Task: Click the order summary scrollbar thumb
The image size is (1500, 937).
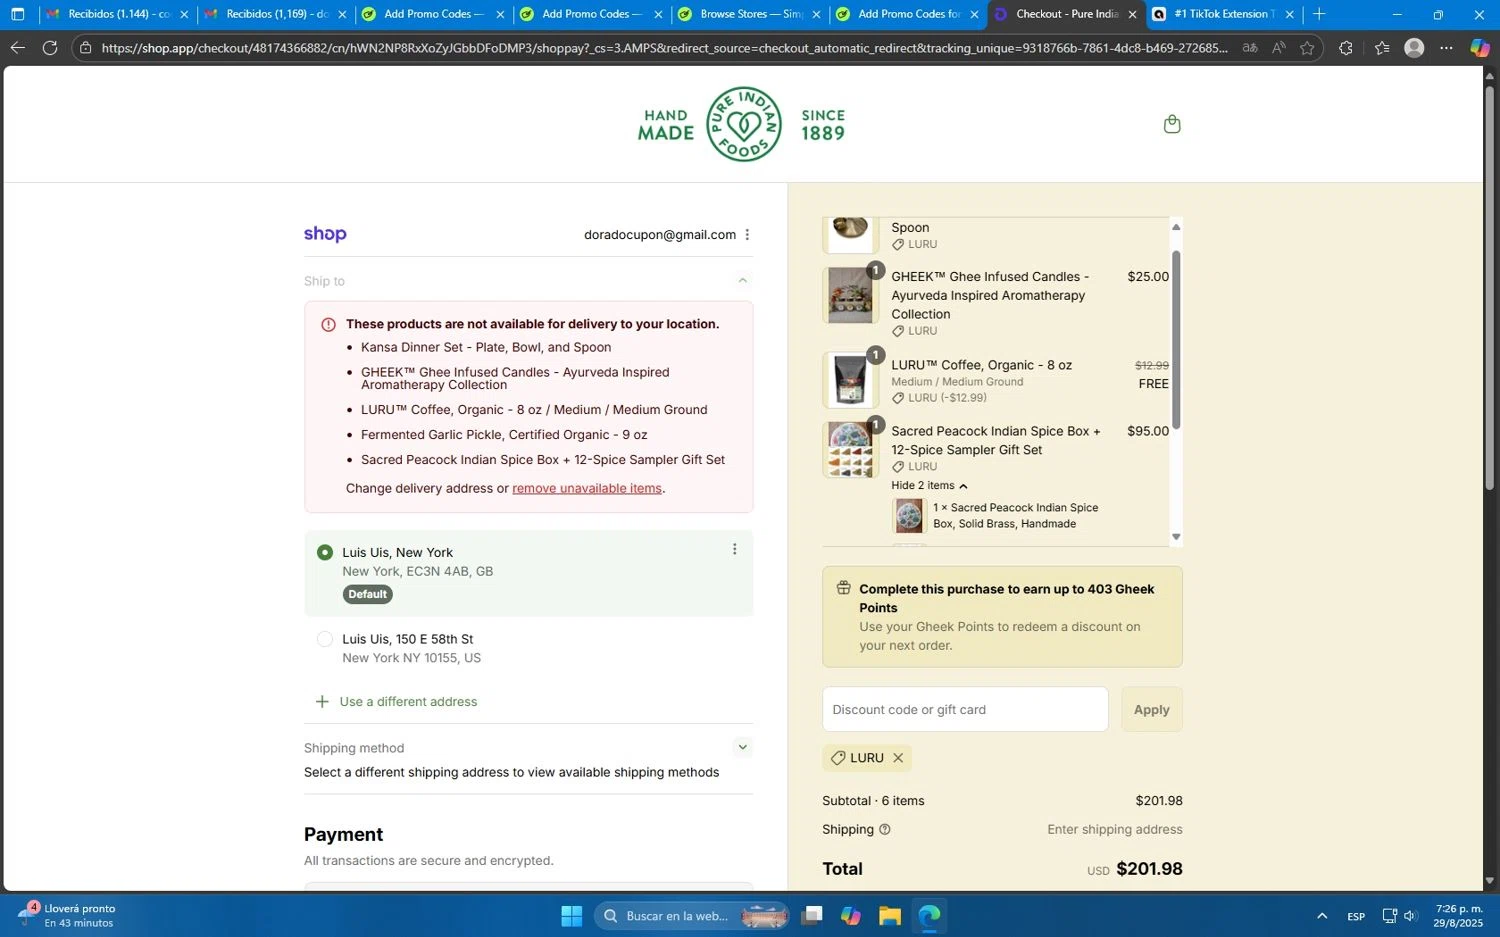Action: (1176, 340)
